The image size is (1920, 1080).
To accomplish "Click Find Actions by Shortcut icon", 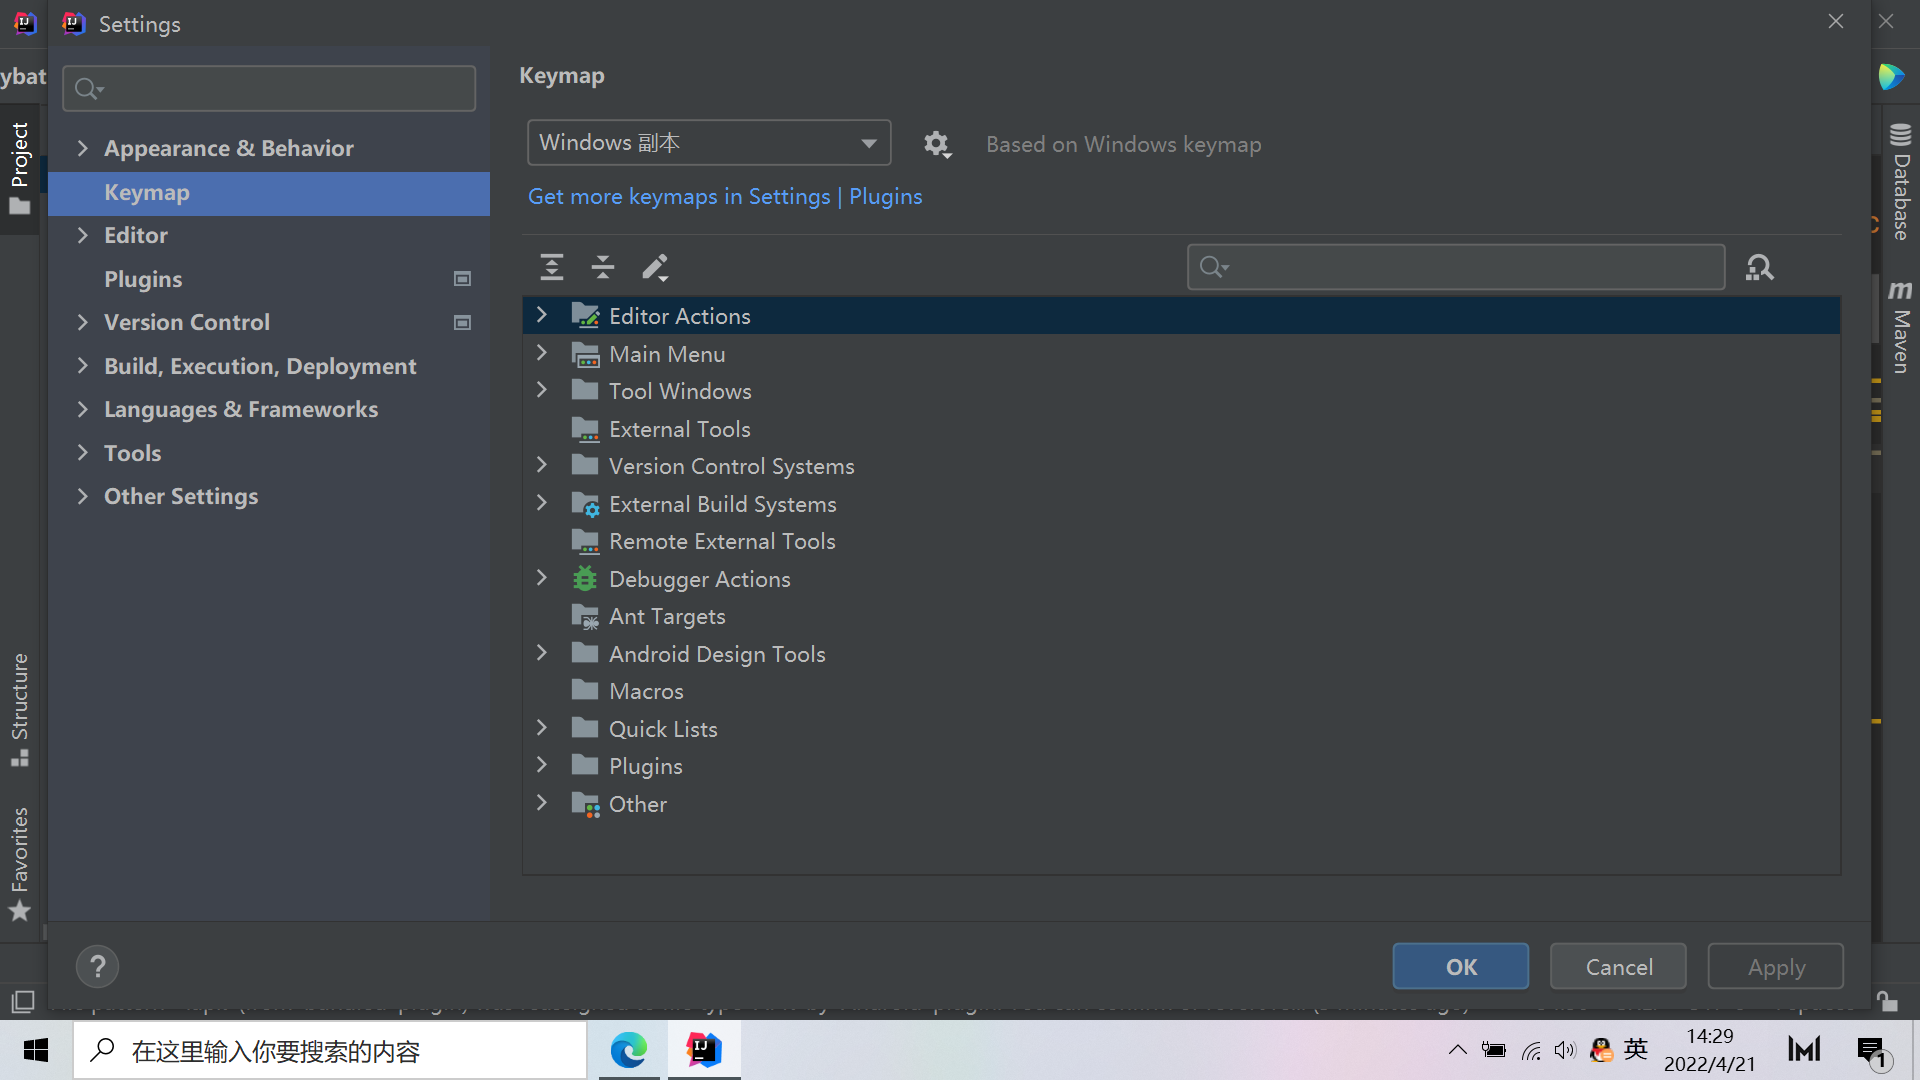I will tap(1759, 267).
